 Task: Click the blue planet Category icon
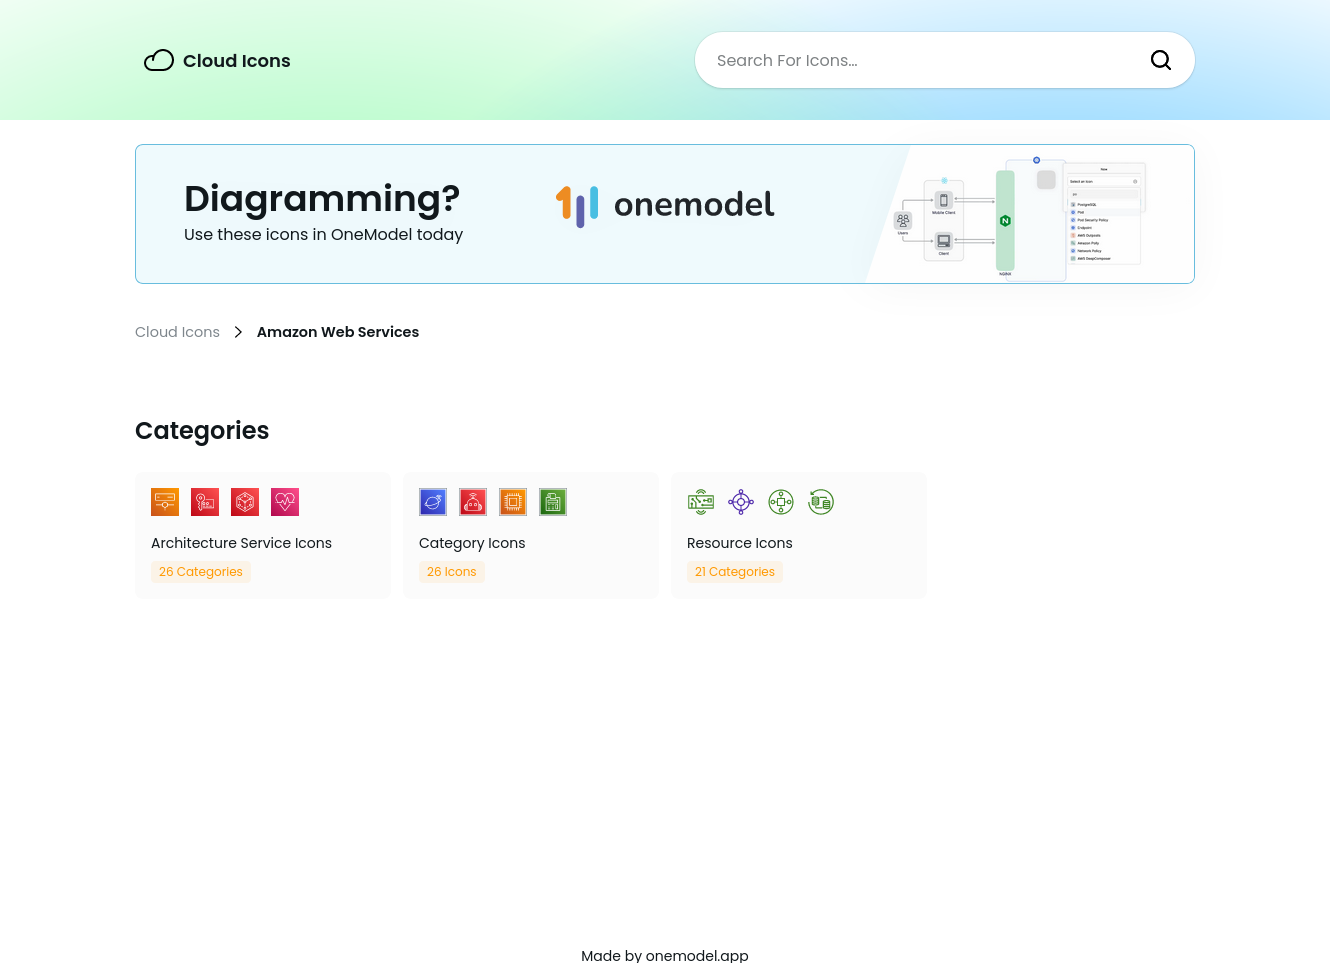433,502
